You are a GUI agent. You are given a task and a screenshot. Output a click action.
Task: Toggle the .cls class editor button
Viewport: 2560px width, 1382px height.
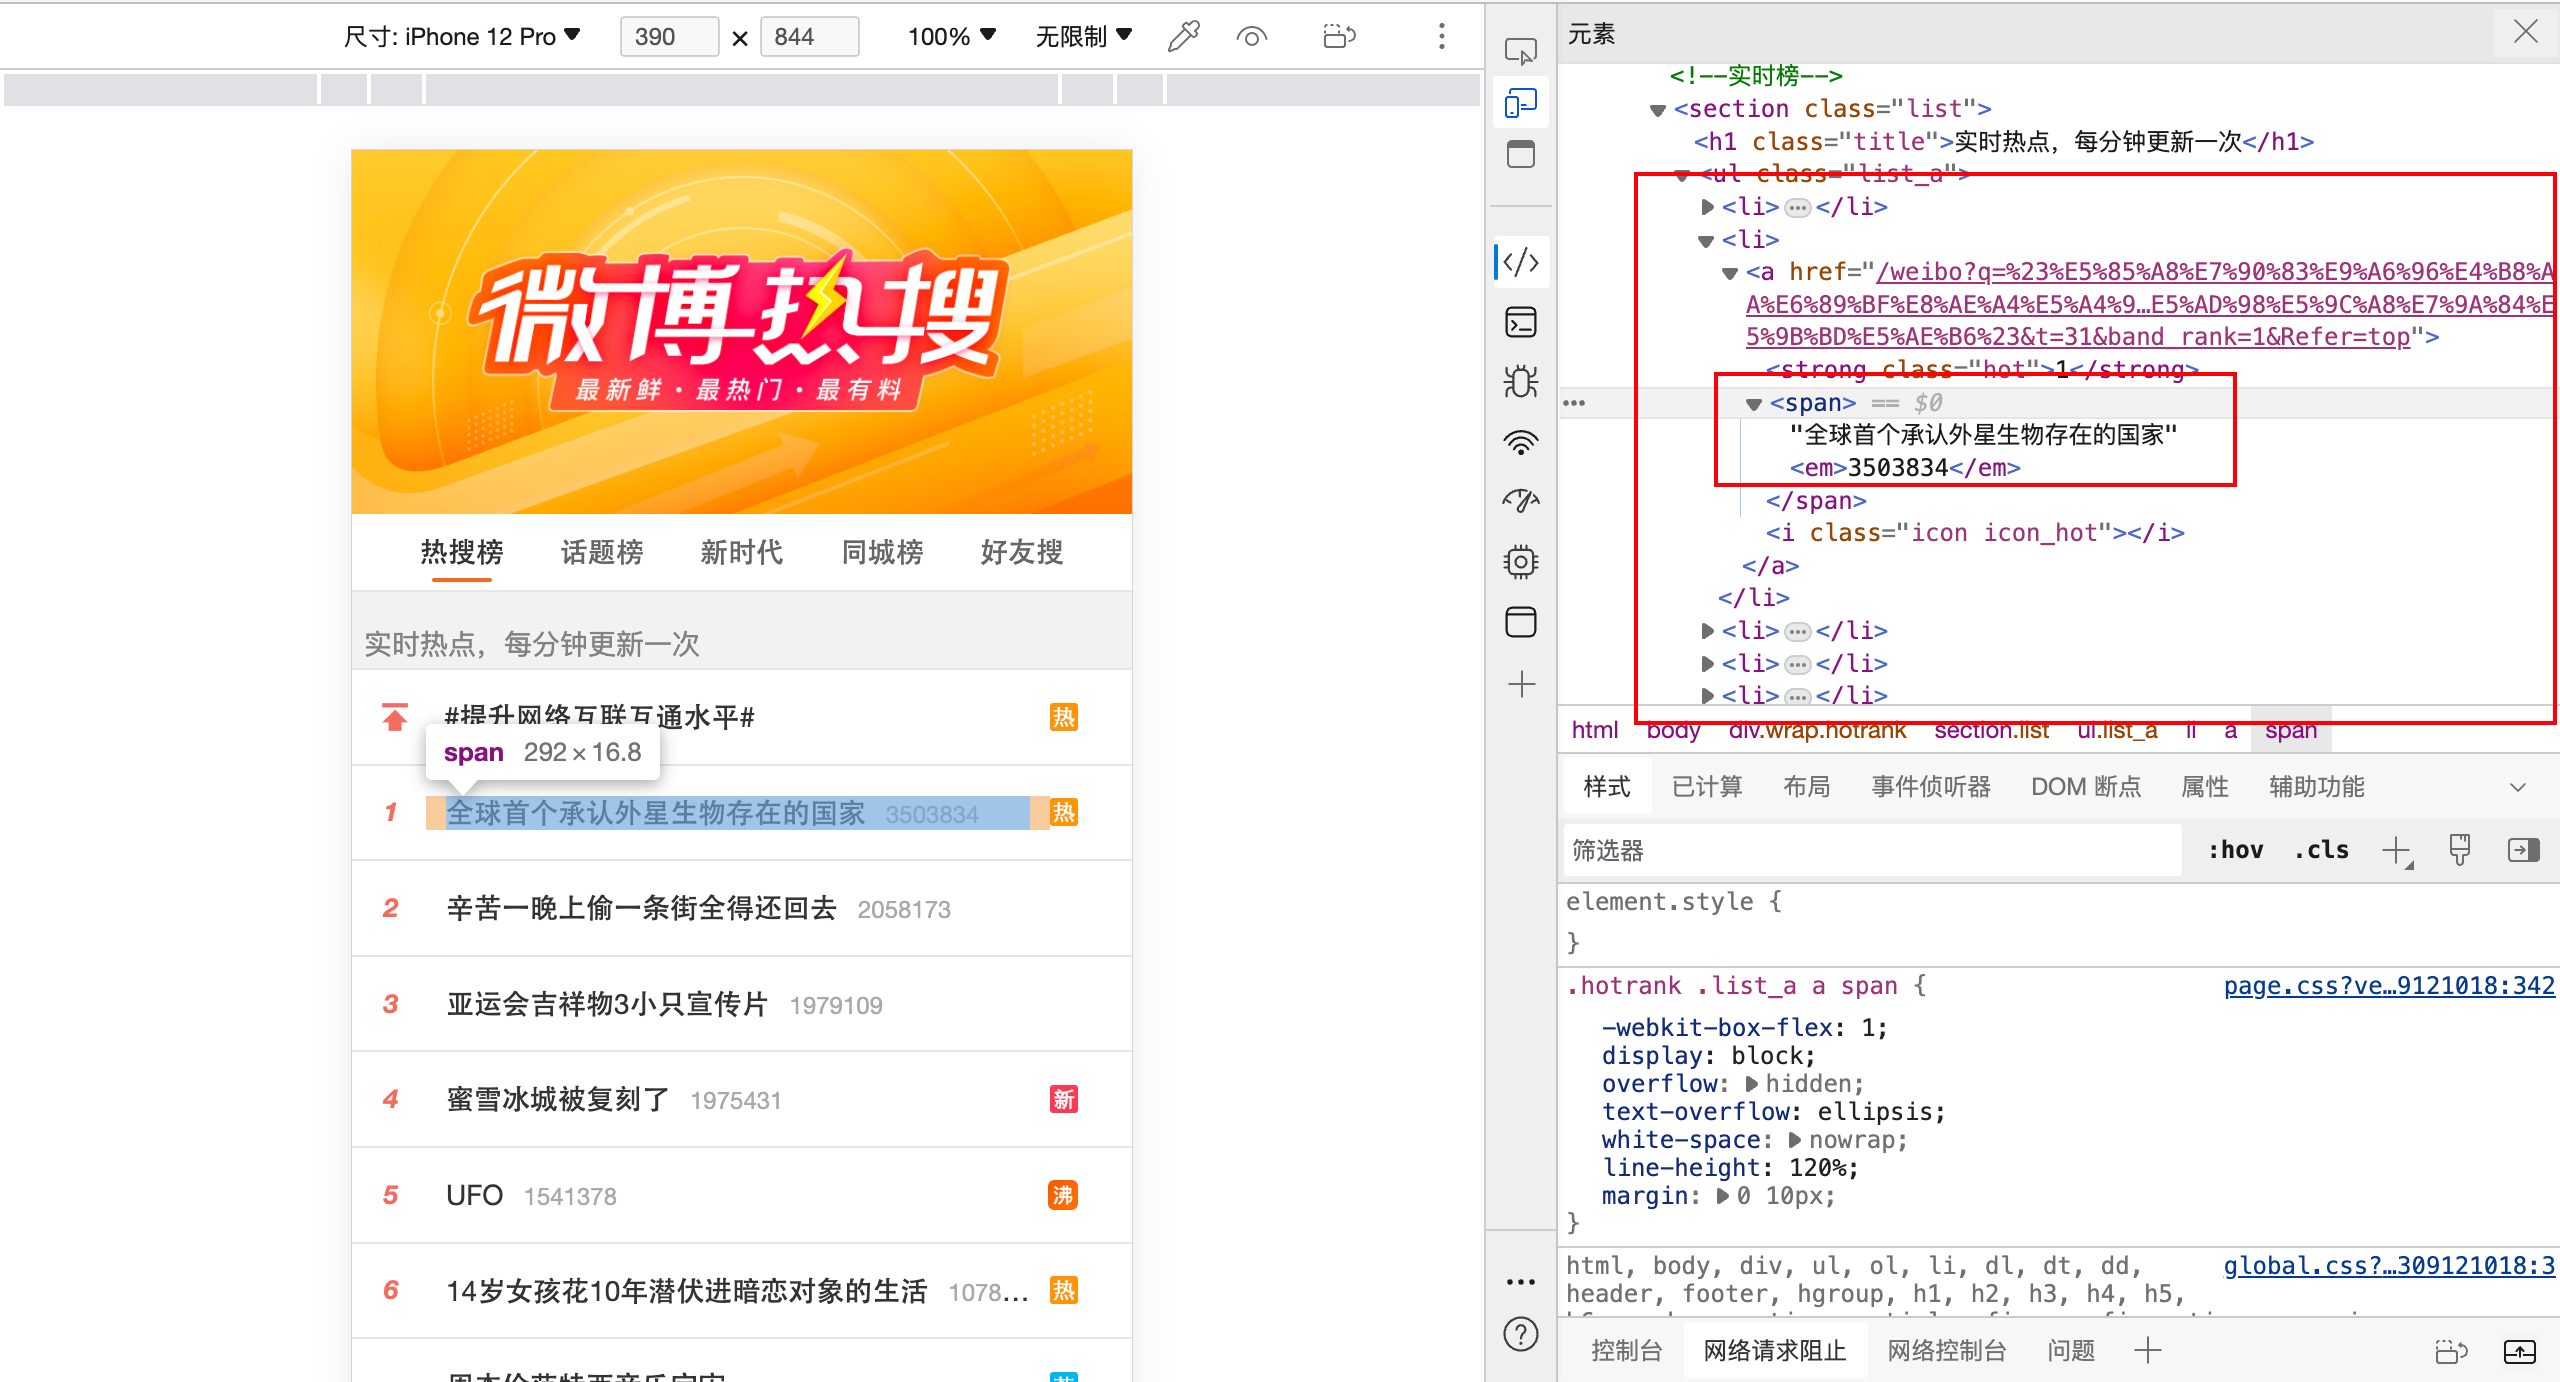(2321, 850)
